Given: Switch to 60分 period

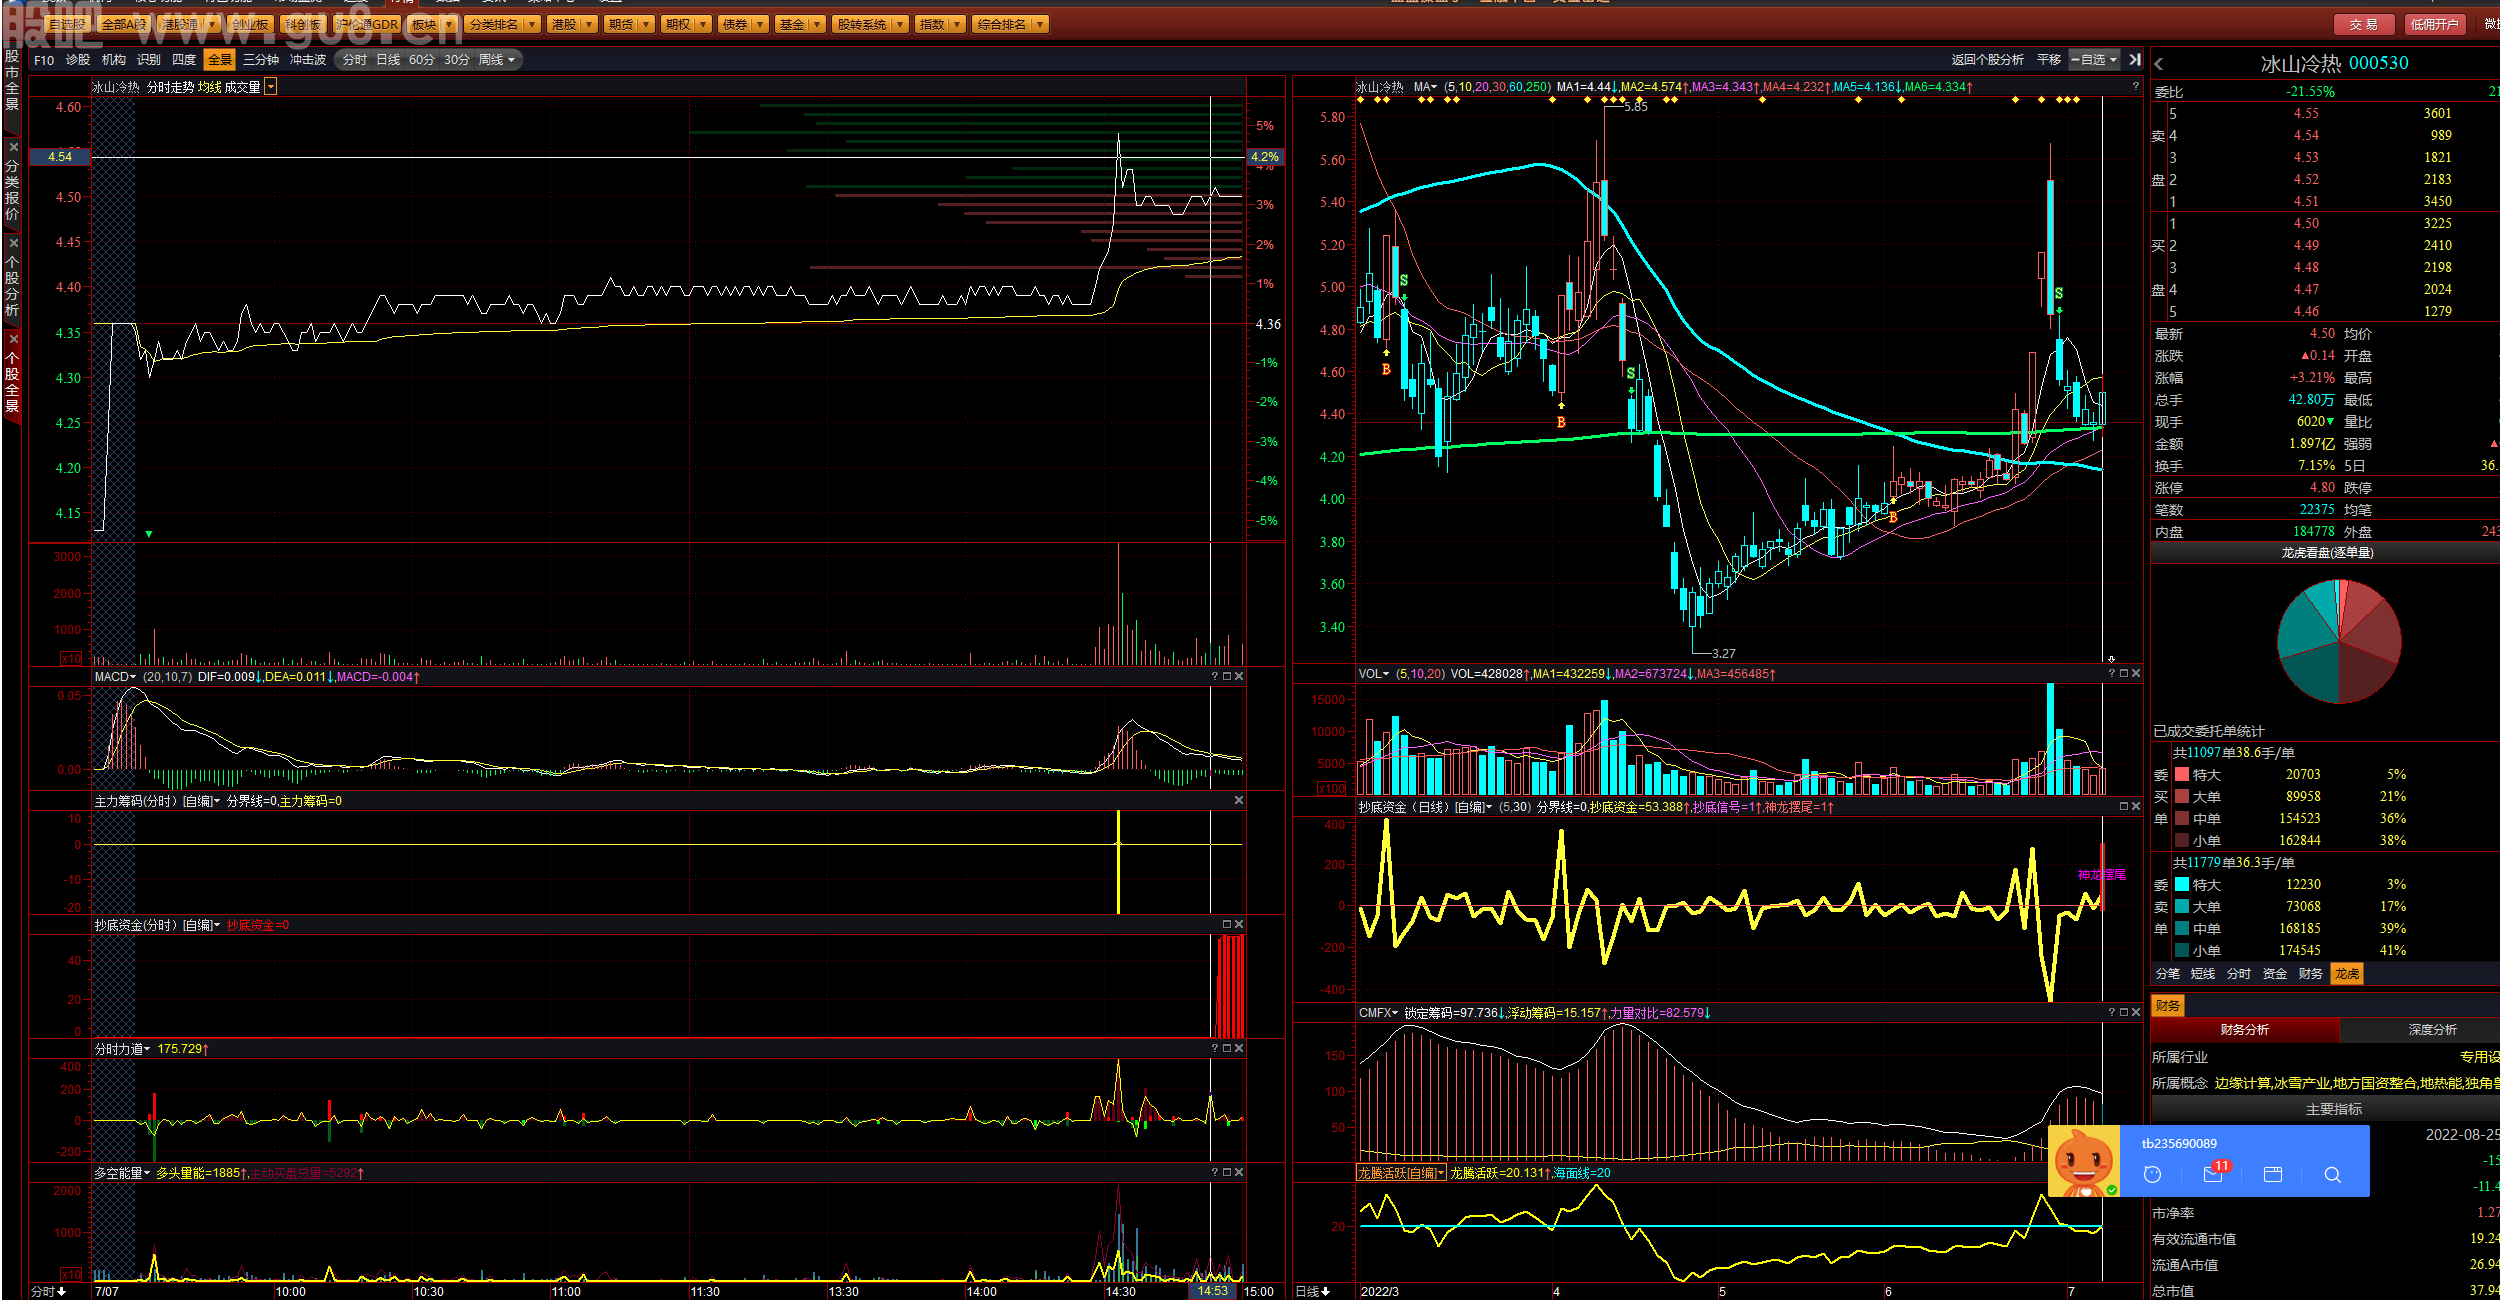Looking at the screenshot, I should [422, 60].
